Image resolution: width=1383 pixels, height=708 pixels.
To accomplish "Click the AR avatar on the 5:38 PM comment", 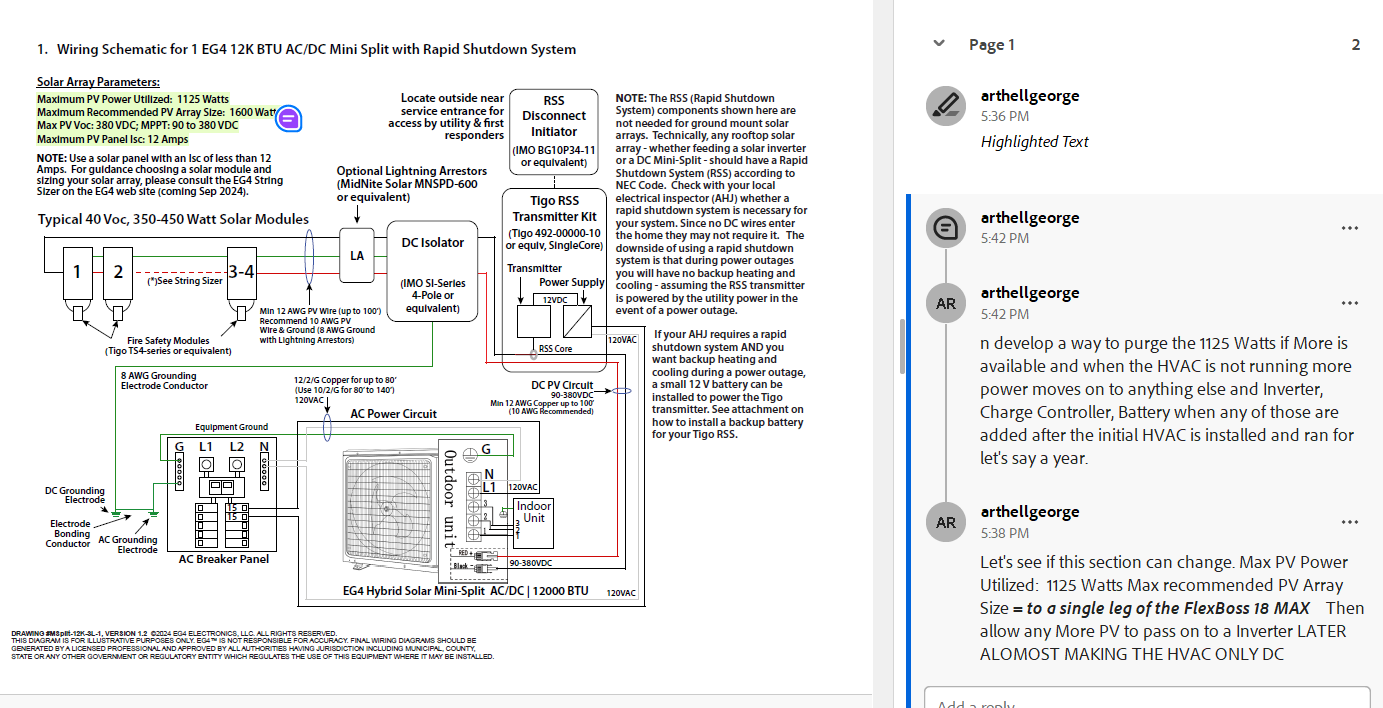I will coord(945,522).
